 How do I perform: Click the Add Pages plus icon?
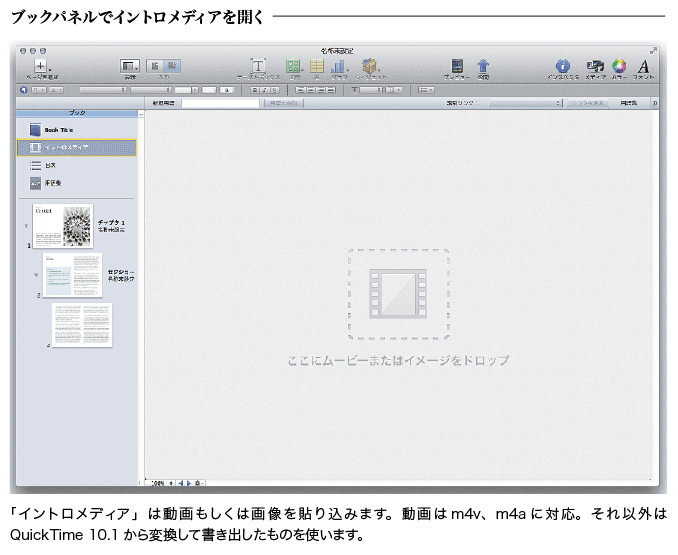click(41, 66)
